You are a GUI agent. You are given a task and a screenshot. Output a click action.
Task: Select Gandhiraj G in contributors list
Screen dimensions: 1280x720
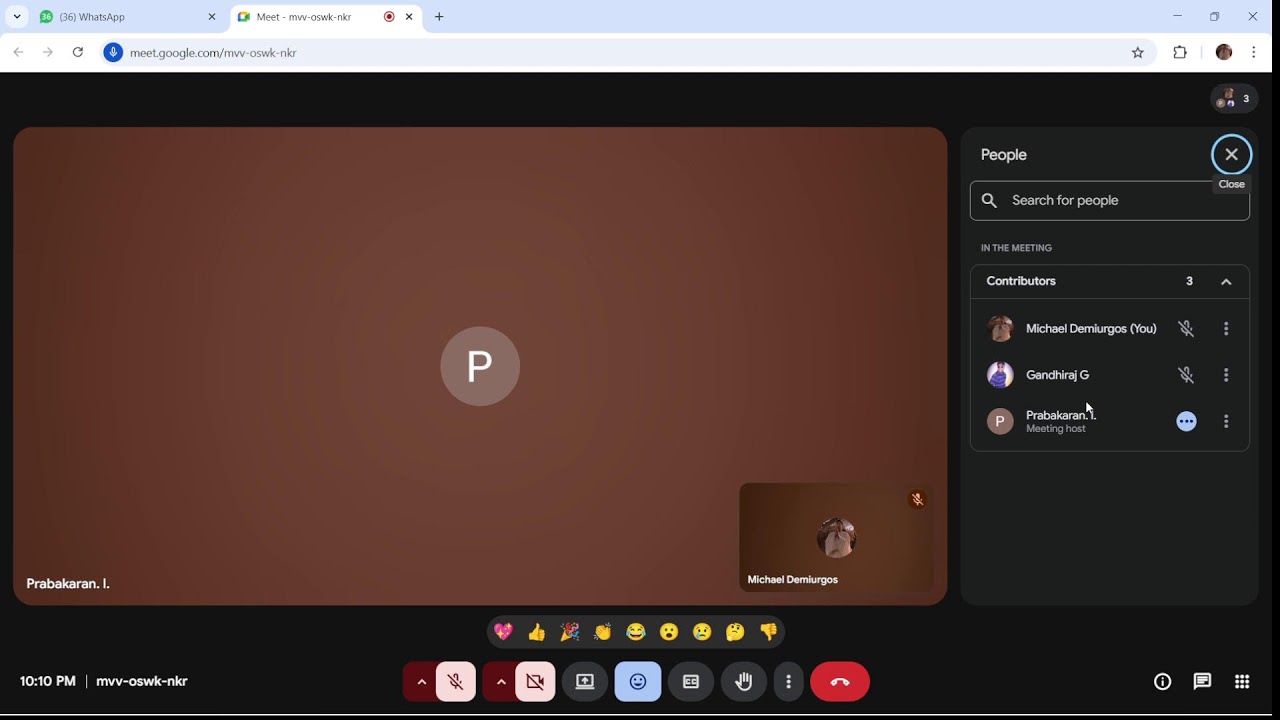[x=1110, y=375]
